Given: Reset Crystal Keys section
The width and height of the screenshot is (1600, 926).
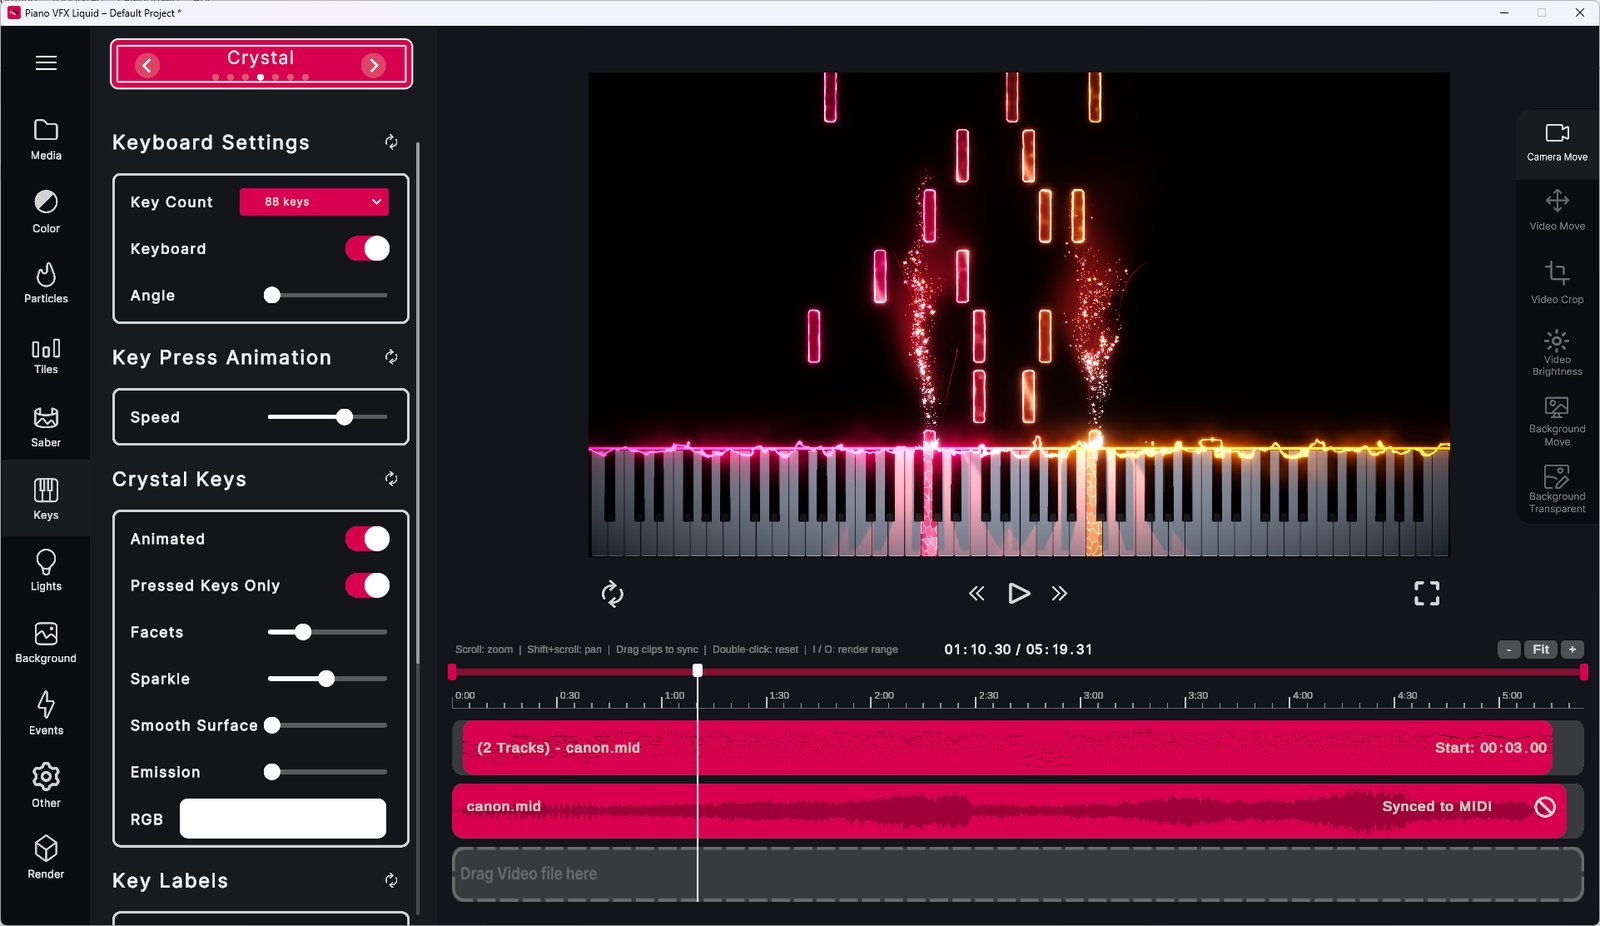Looking at the screenshot, I should tap(391, 480).
